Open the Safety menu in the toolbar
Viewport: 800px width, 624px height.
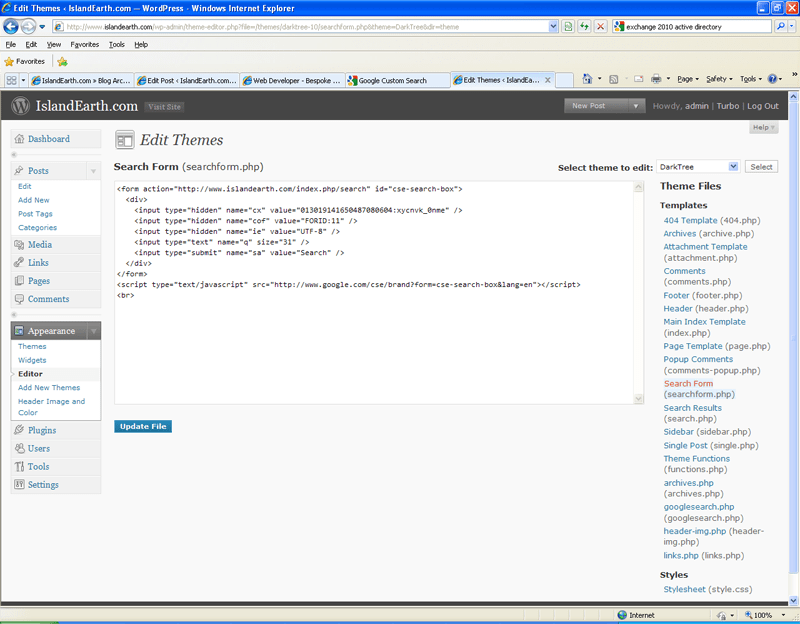tap(716, 78)
